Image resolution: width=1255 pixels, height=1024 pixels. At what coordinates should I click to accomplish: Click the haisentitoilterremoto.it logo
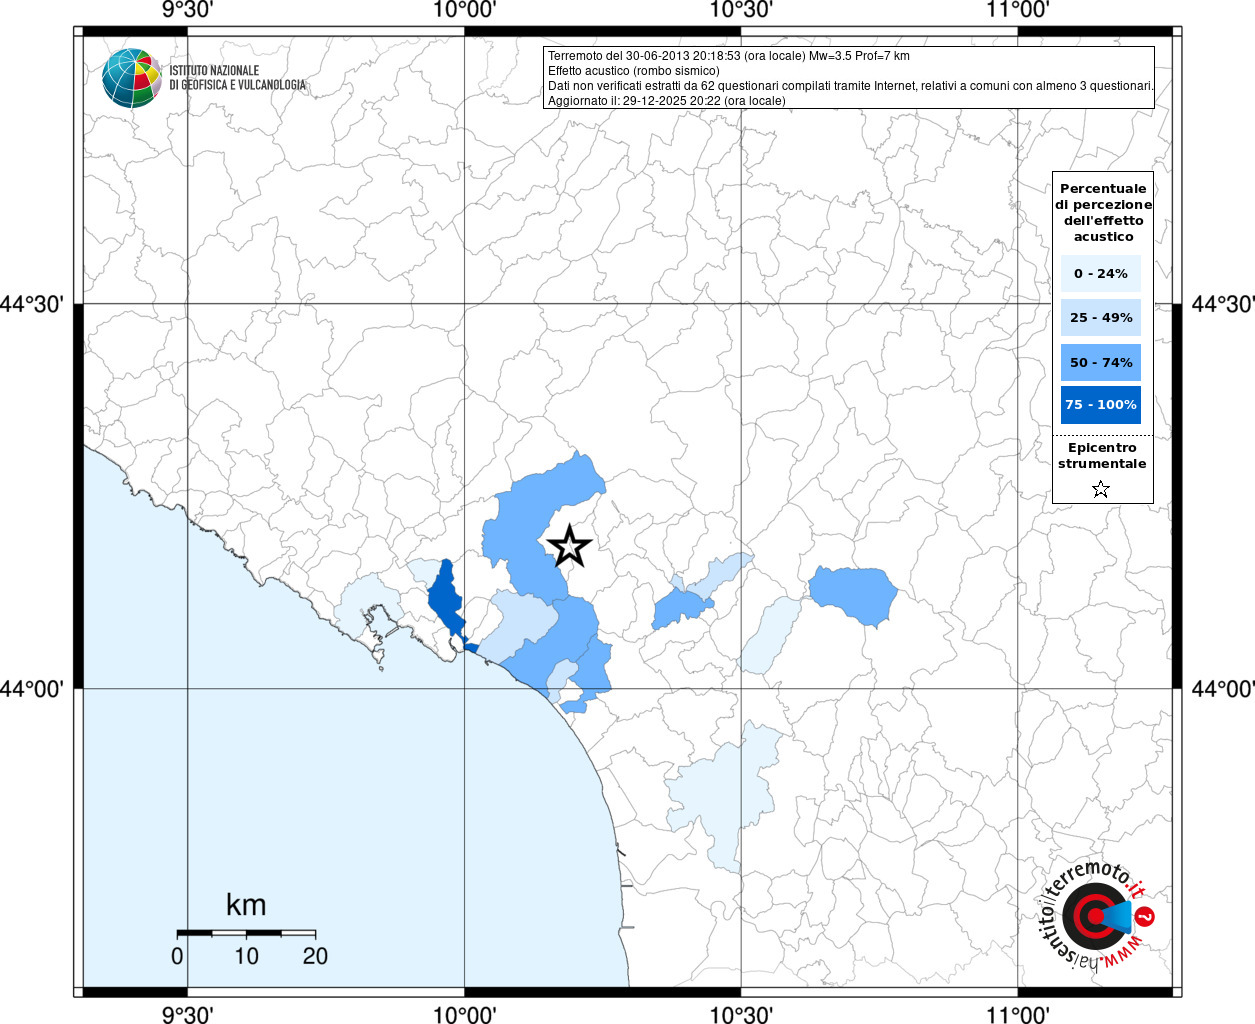coord(1097,916)
